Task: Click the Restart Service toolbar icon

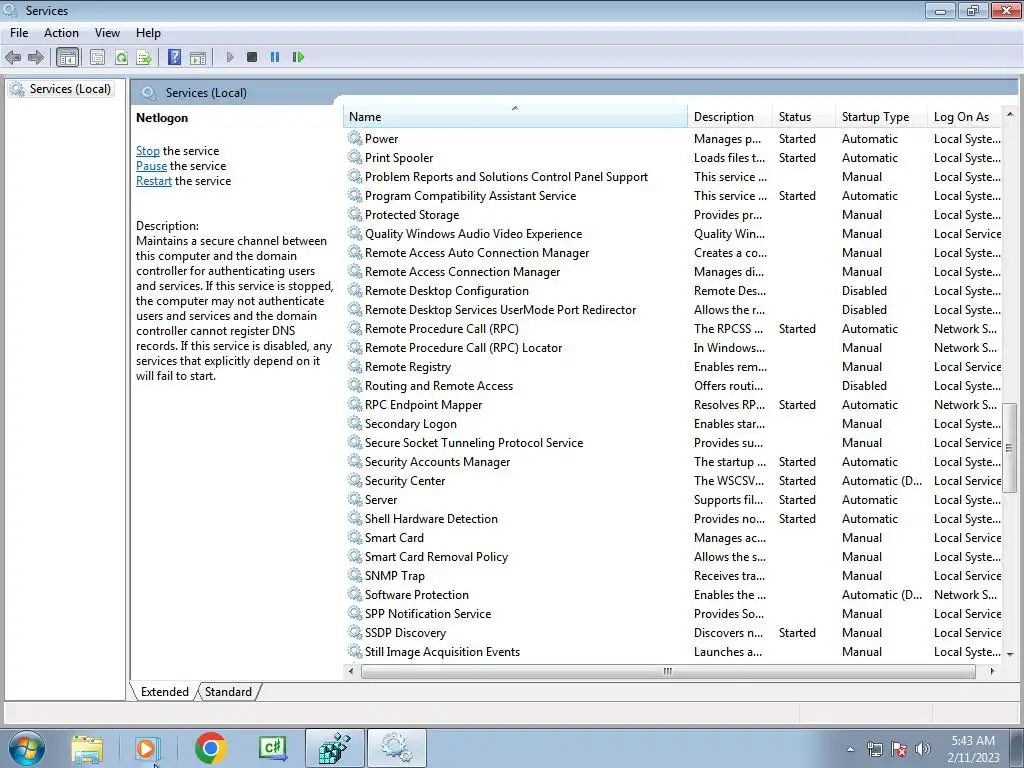Action: (298, 57)
